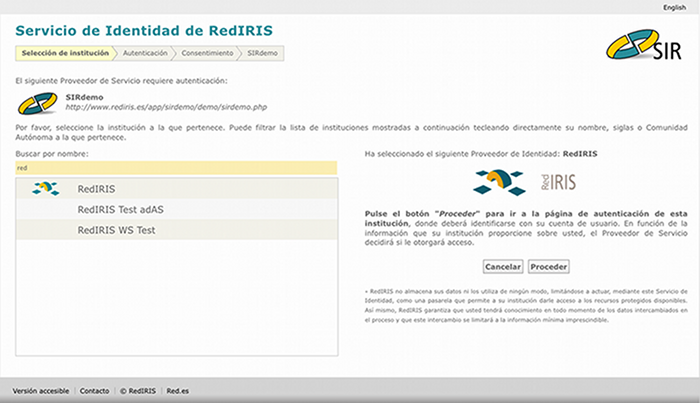Screen dimensions: 700x403
Task: Select RedIRIS in the institution list
Action: coord(177,189)
